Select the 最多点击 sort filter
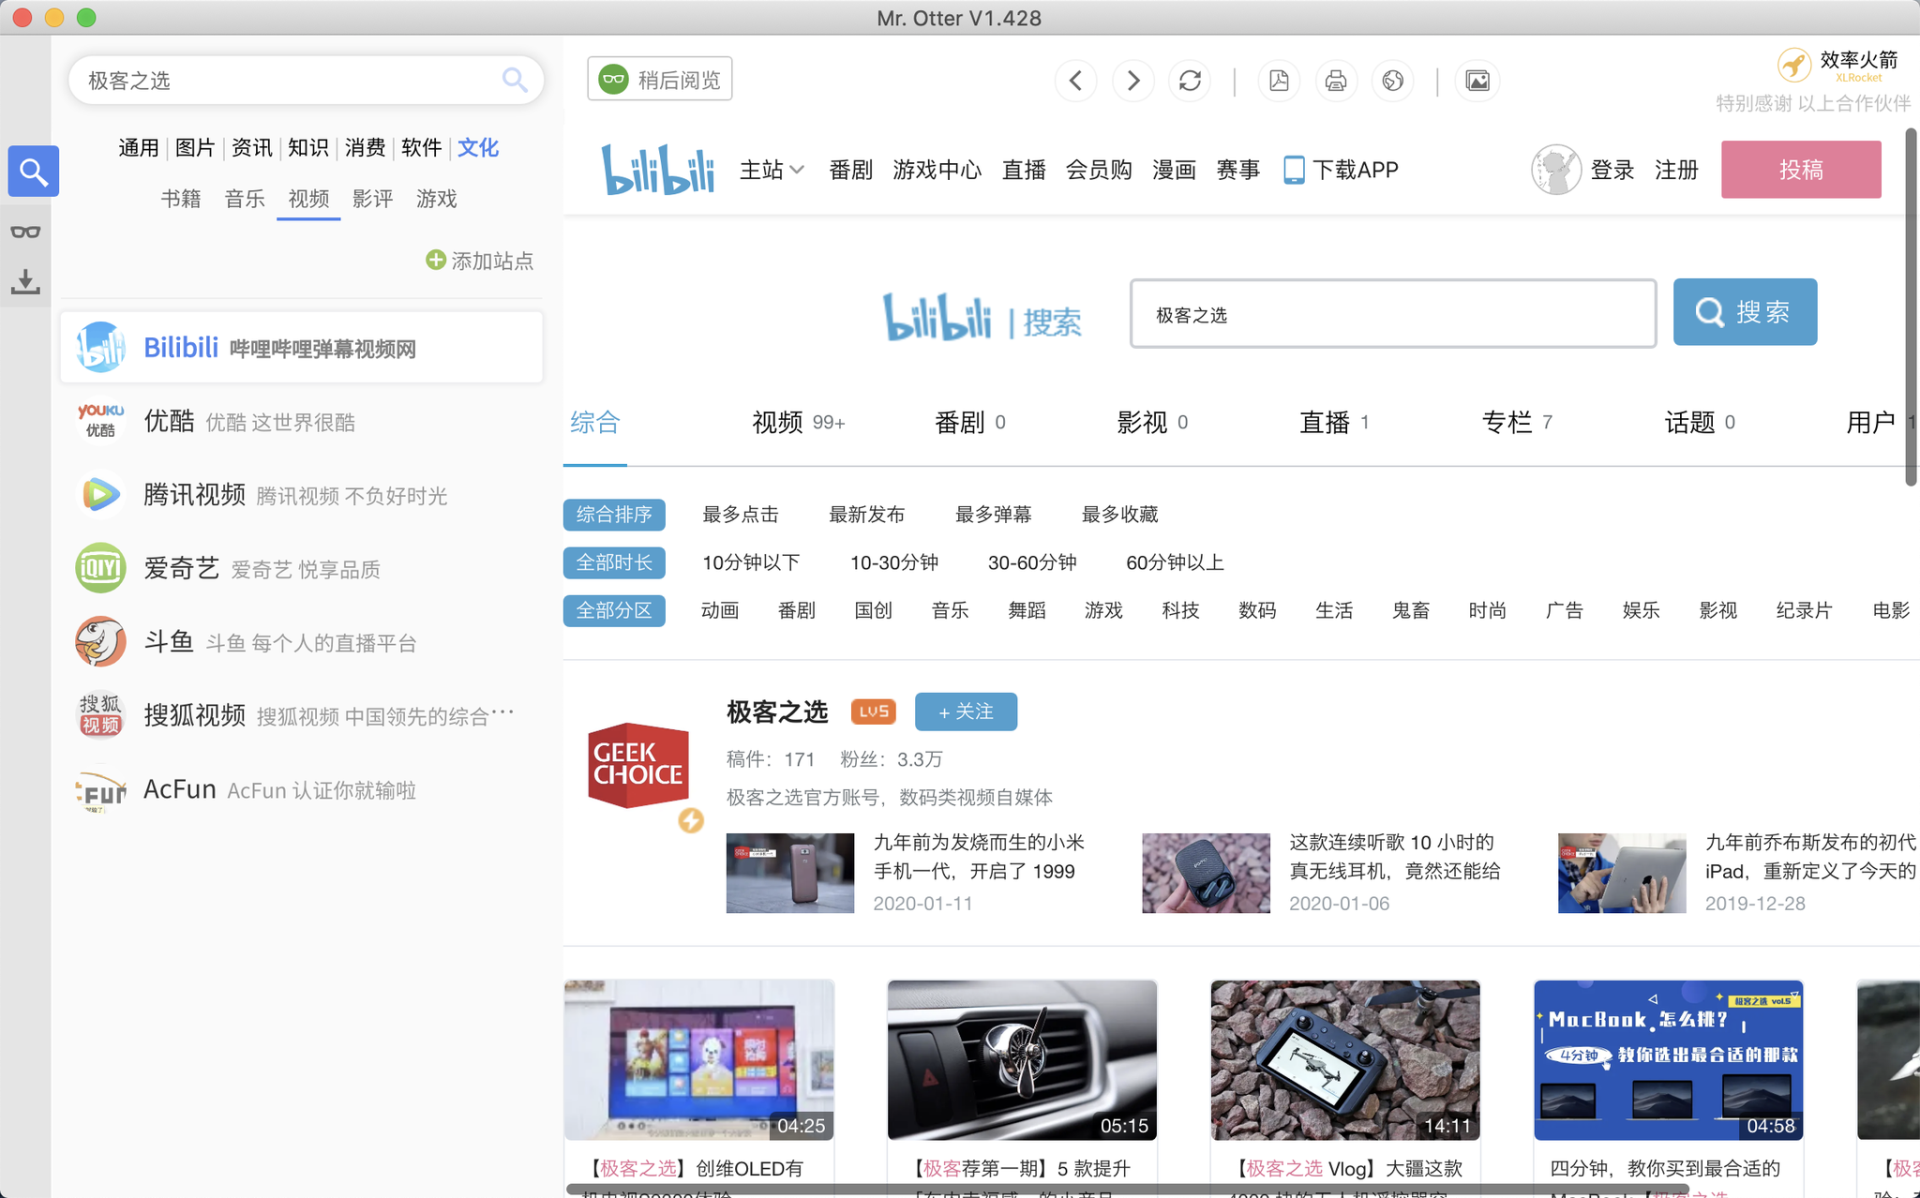Viewport: 1920px width, 1198px height. click(x=740, y=514)
